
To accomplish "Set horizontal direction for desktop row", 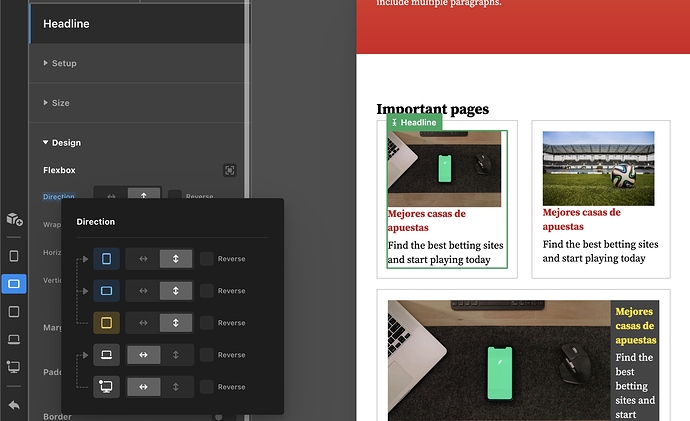I will pyautogui.click(x=143, y=387).
